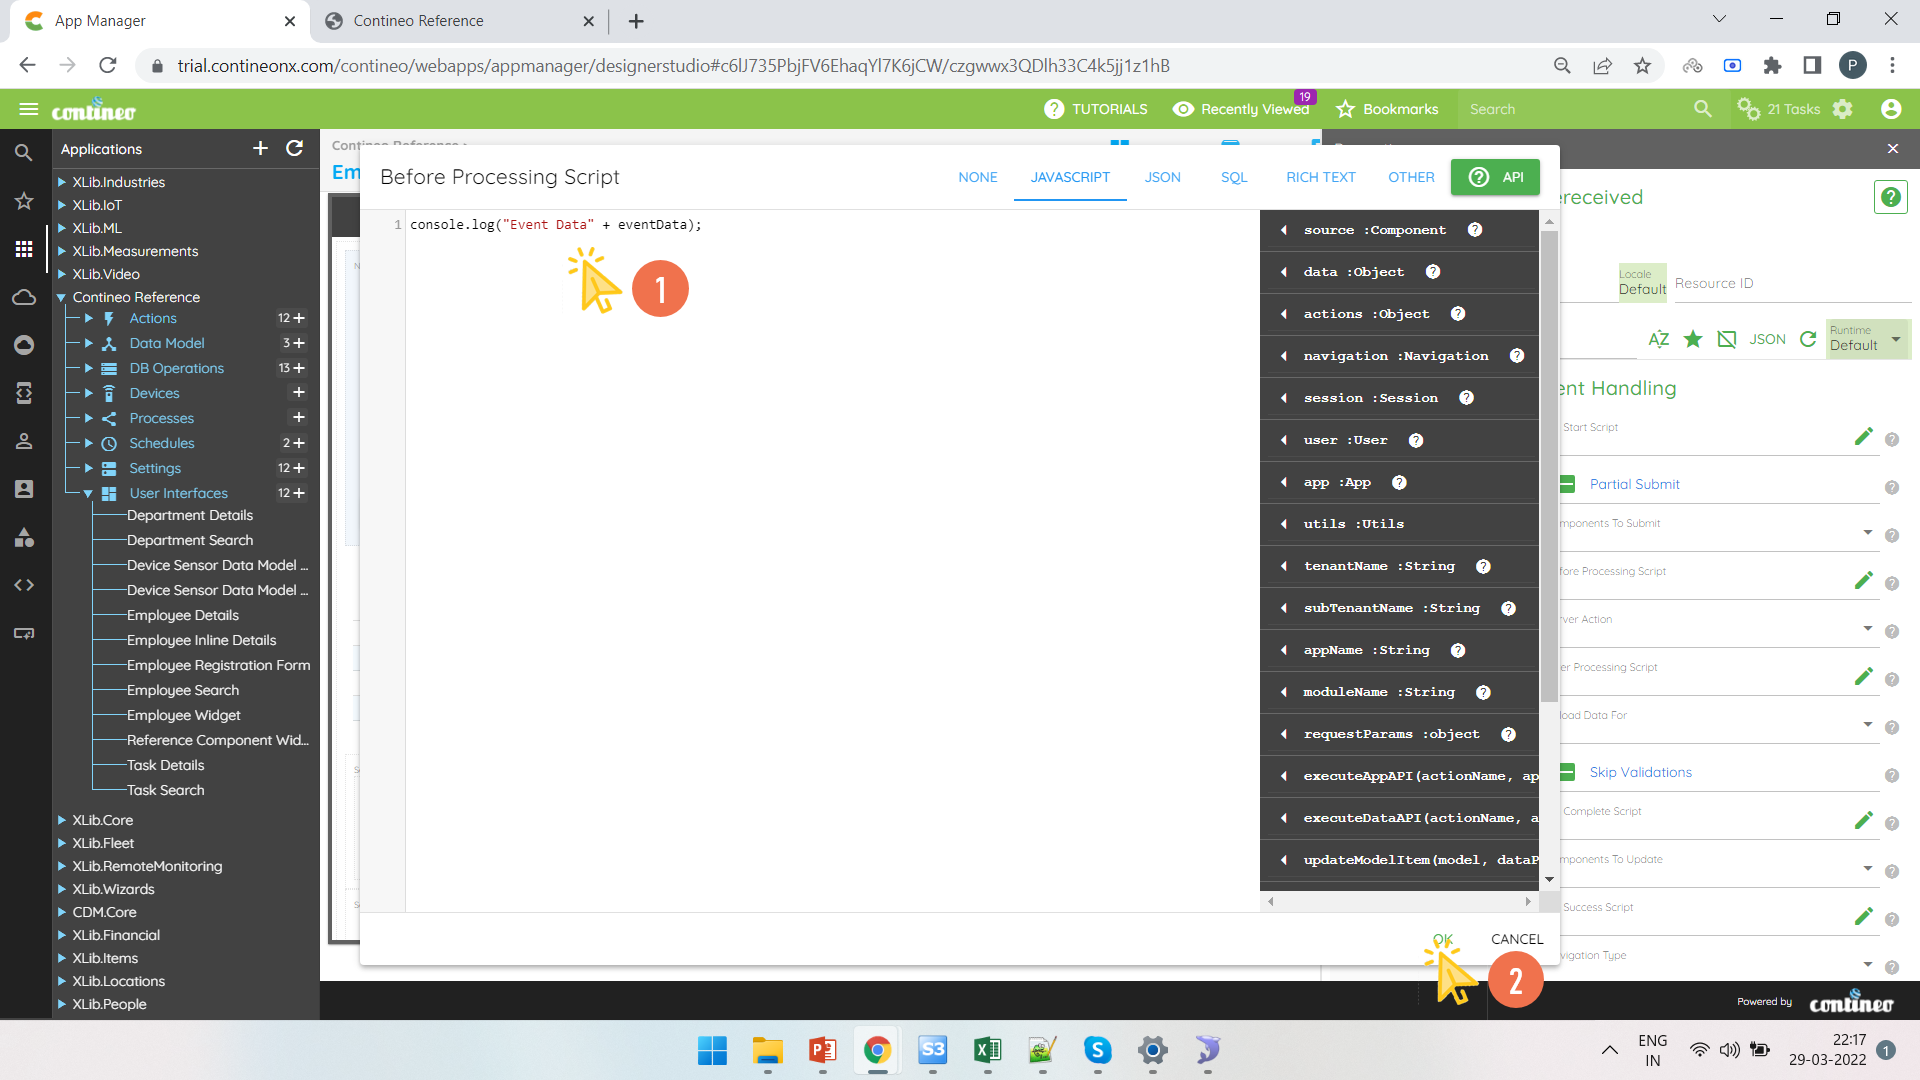Select the SQL script type tab

1233,177
